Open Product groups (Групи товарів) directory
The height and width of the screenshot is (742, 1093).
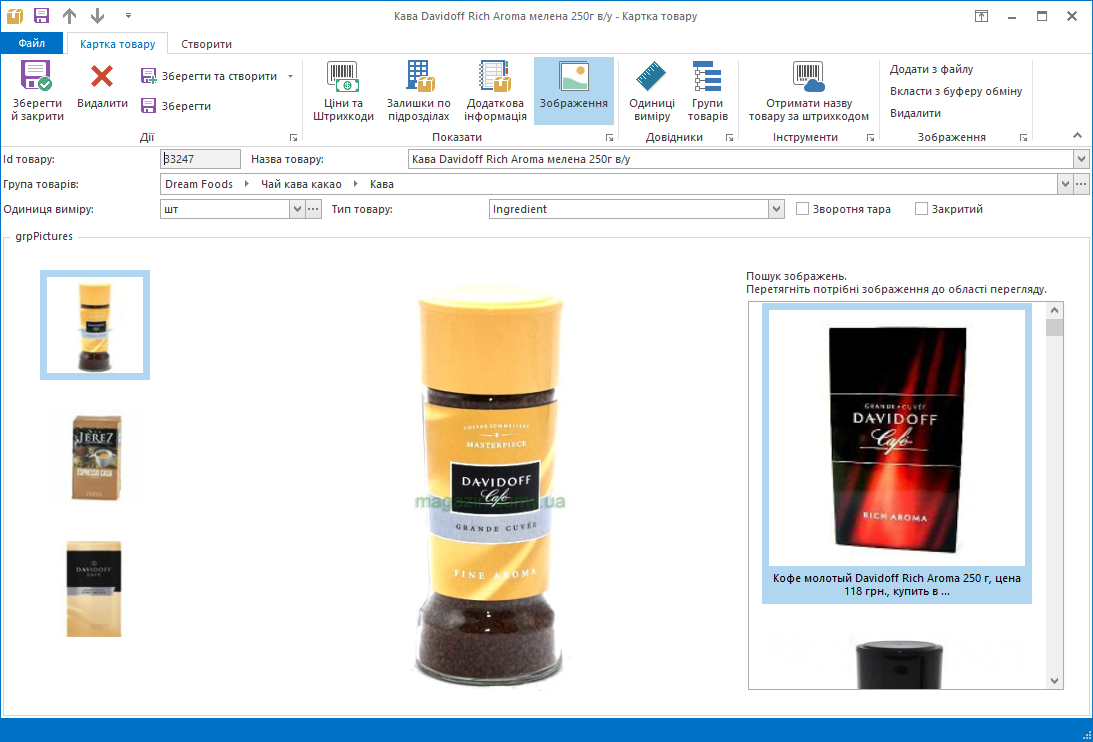708,91
